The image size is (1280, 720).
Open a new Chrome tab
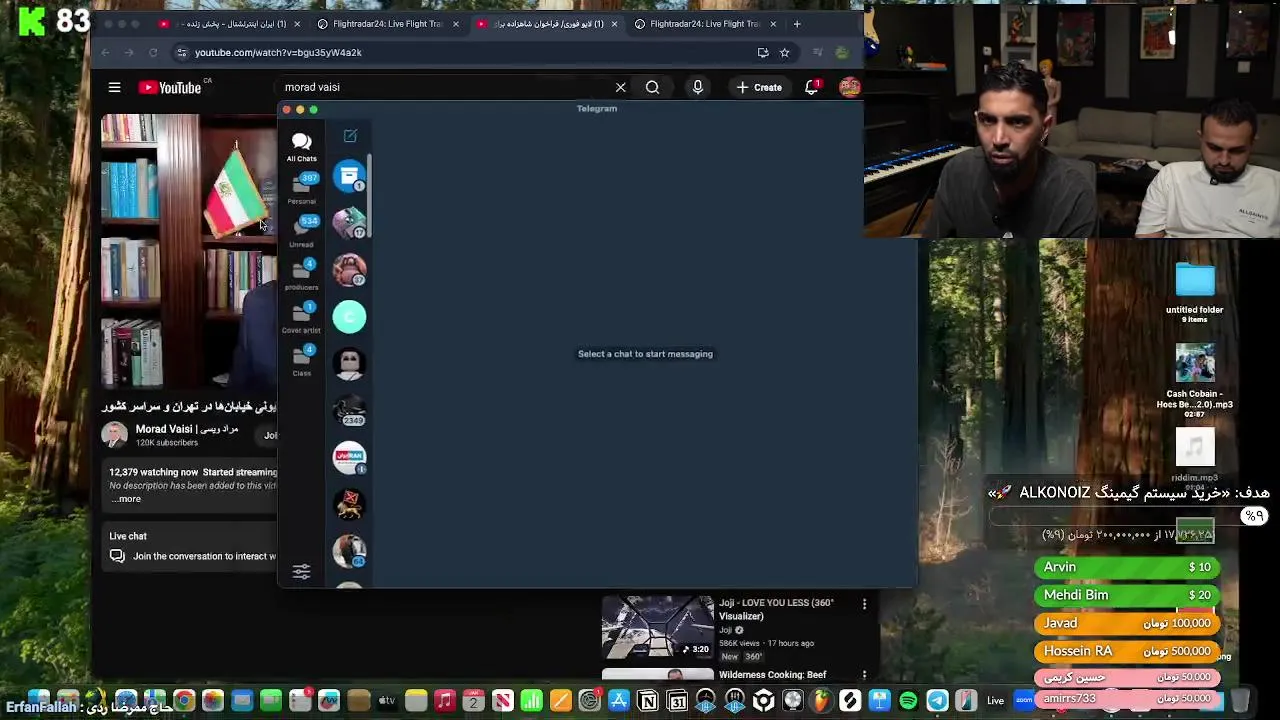tap(797, 24)
